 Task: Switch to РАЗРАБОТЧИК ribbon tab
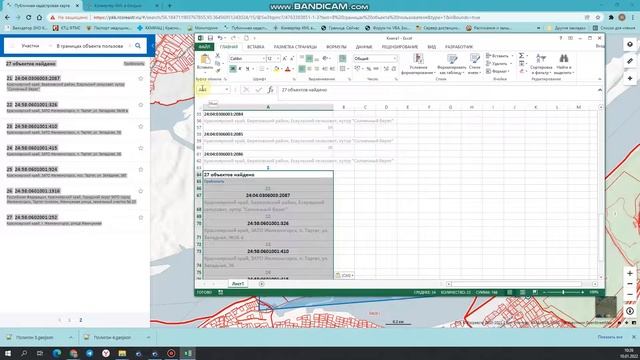pyautogui.click(x=459, y=47)
